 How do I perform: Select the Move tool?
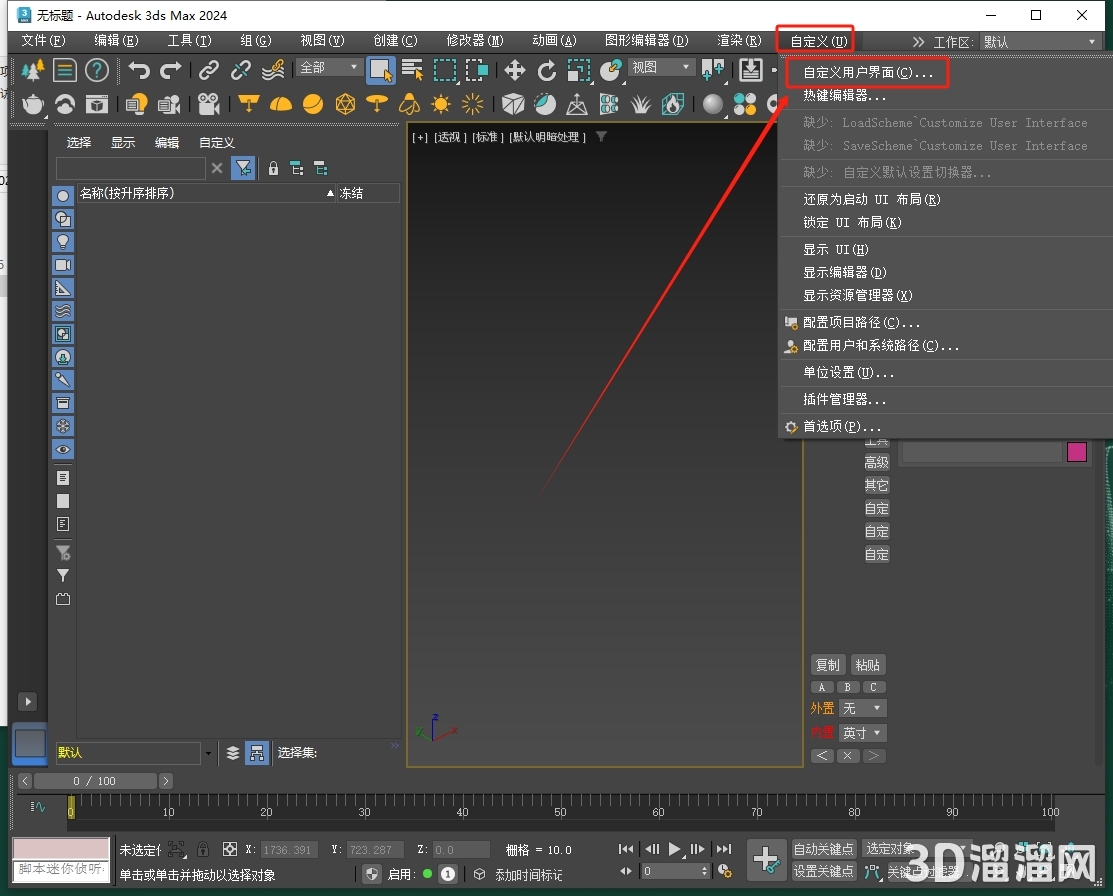[x=515, y=70]
